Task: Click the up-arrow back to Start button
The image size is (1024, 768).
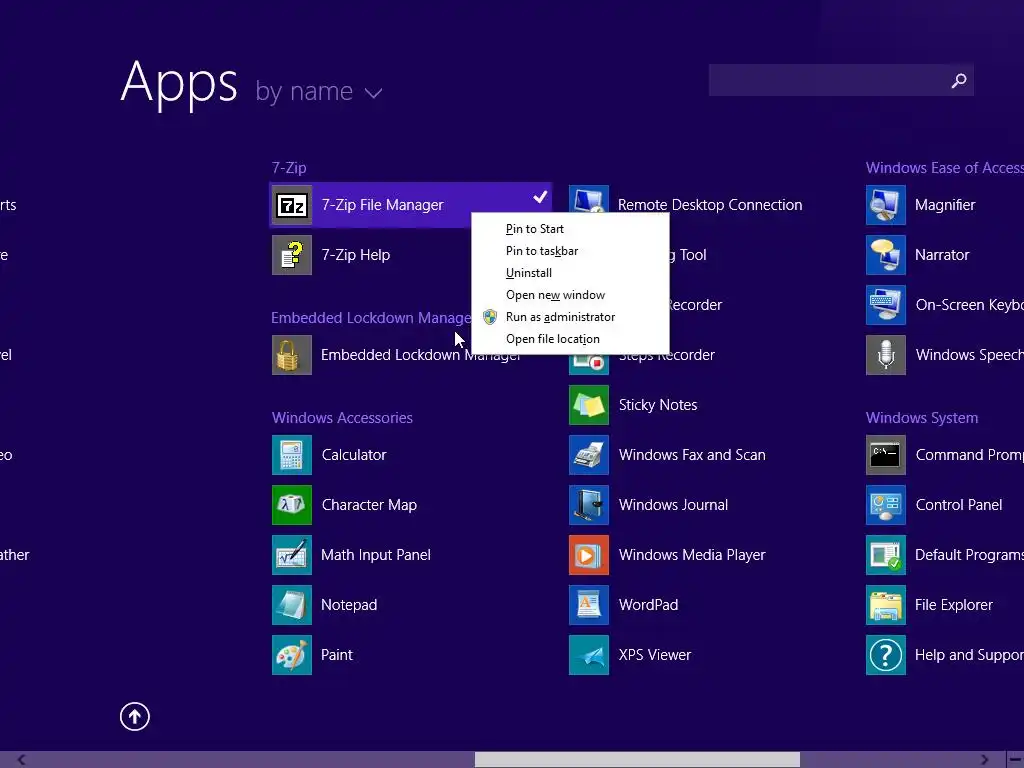Action: click(135, 716)
